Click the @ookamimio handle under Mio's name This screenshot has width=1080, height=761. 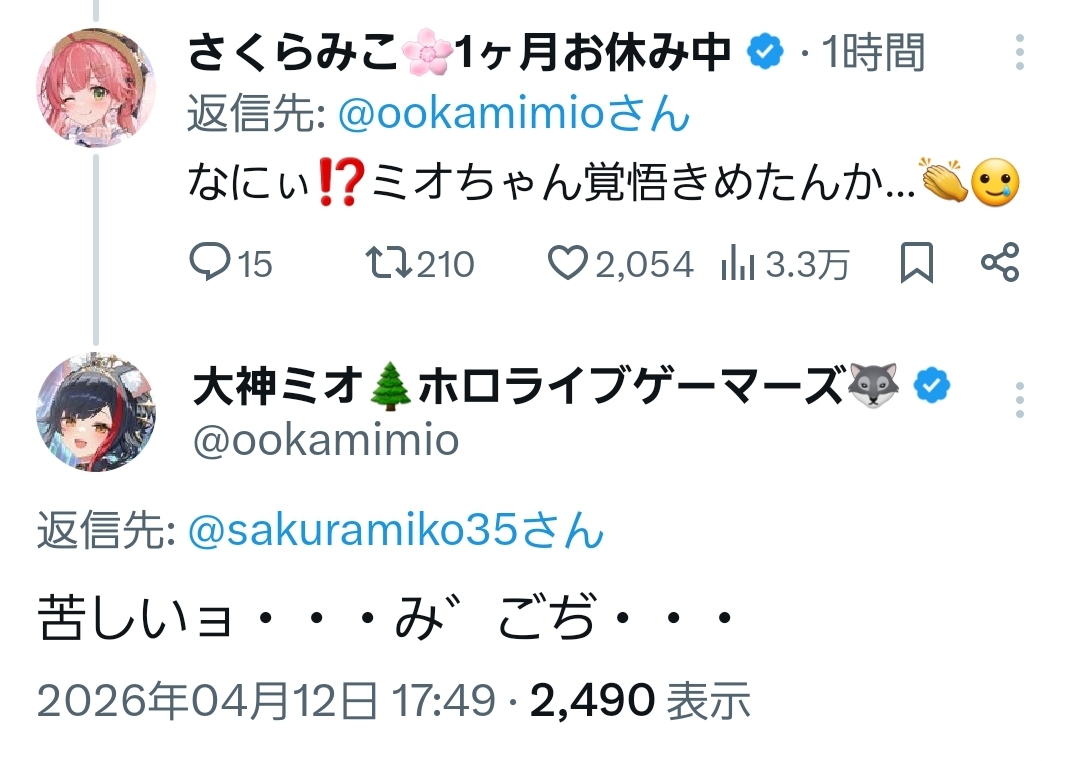(325, 440)
